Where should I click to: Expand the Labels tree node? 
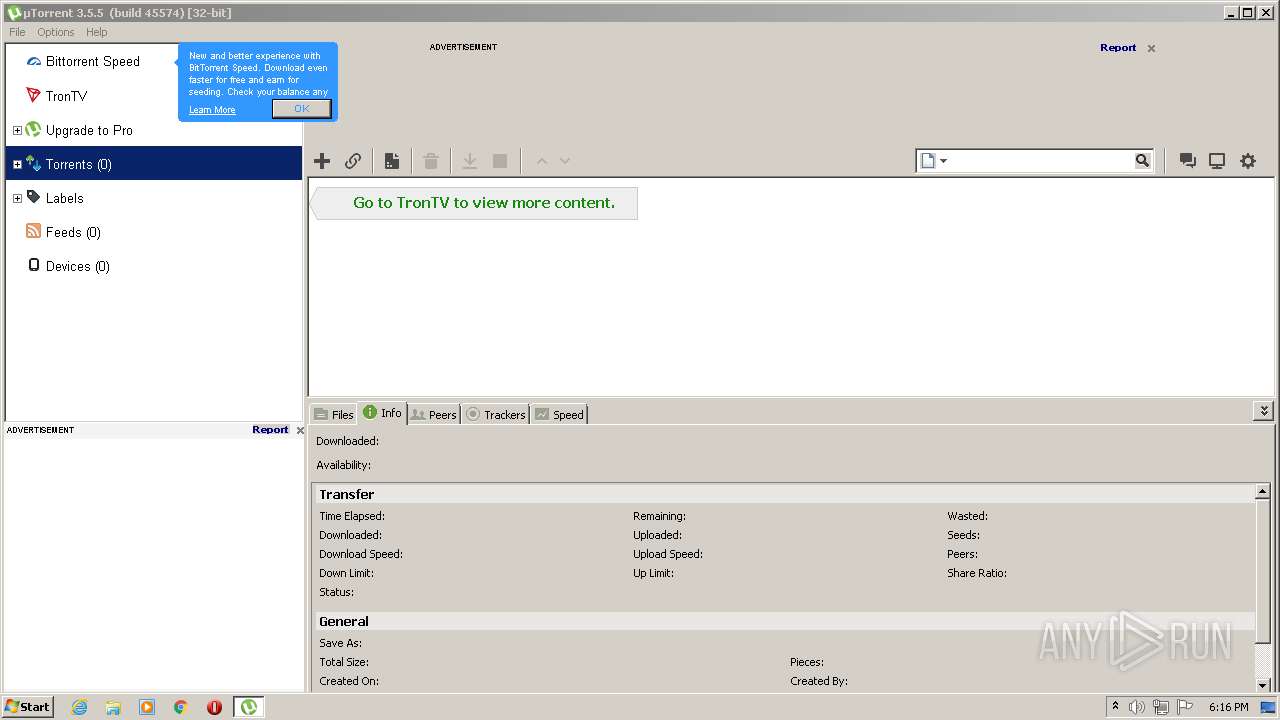(x=17, y=198)
